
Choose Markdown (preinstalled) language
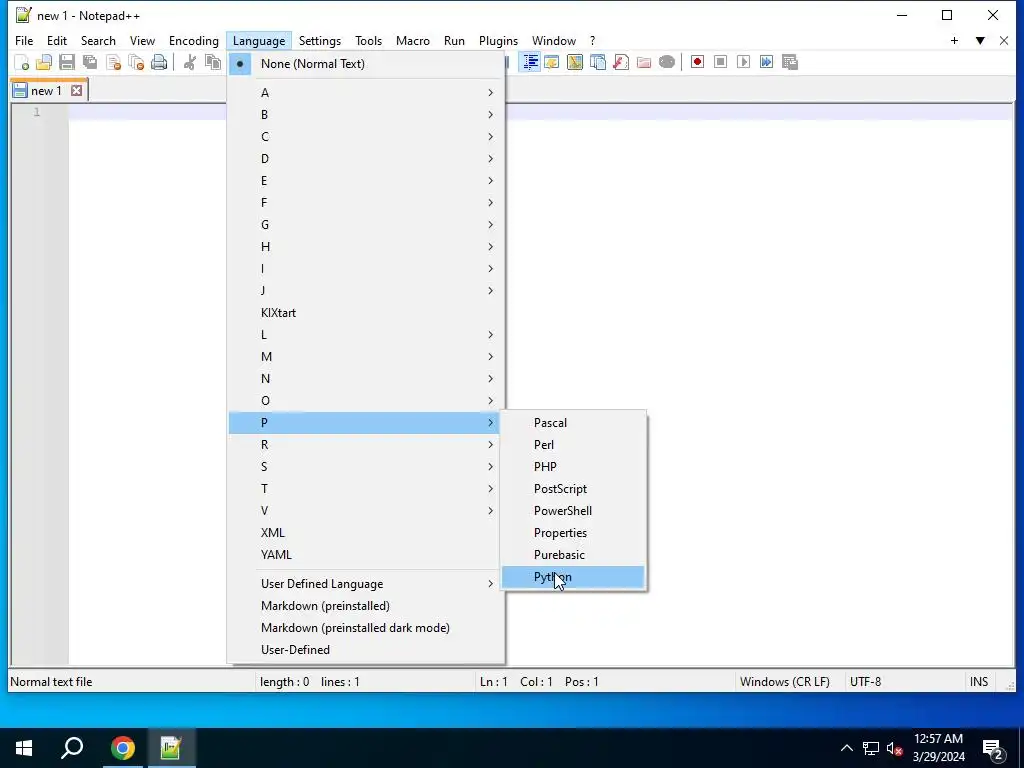(366, 606)
